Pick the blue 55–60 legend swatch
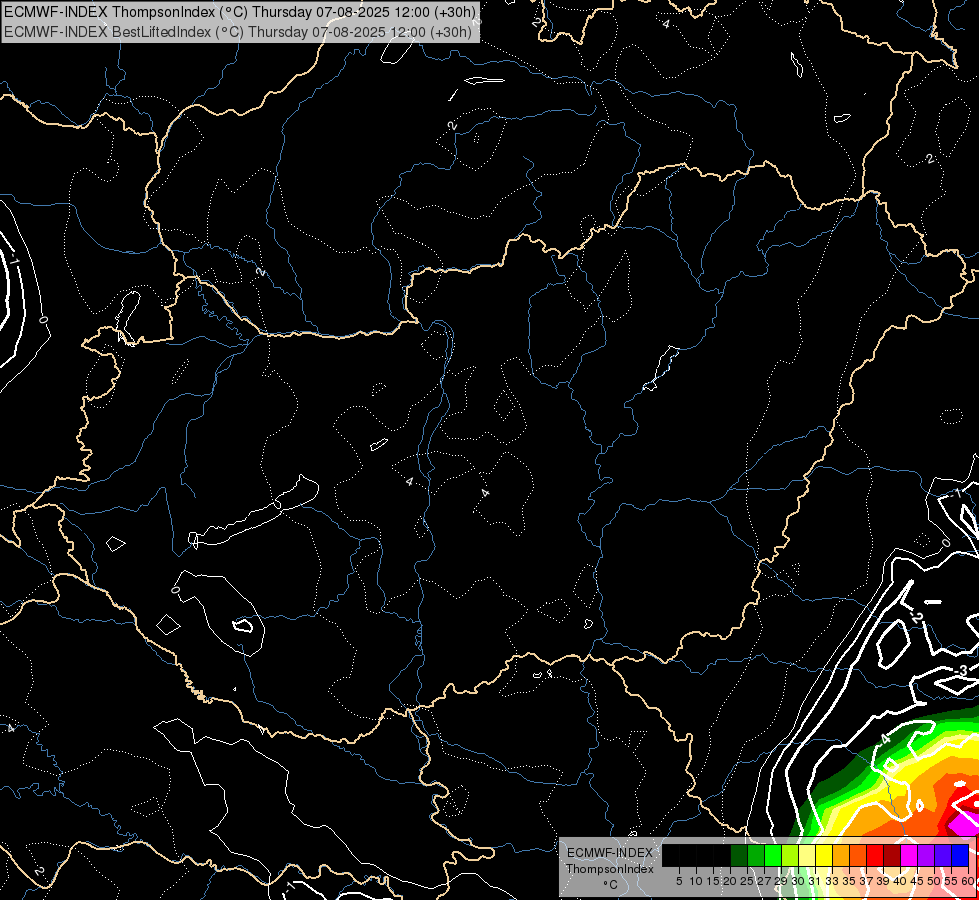979x900 pixels. (960, 856)
